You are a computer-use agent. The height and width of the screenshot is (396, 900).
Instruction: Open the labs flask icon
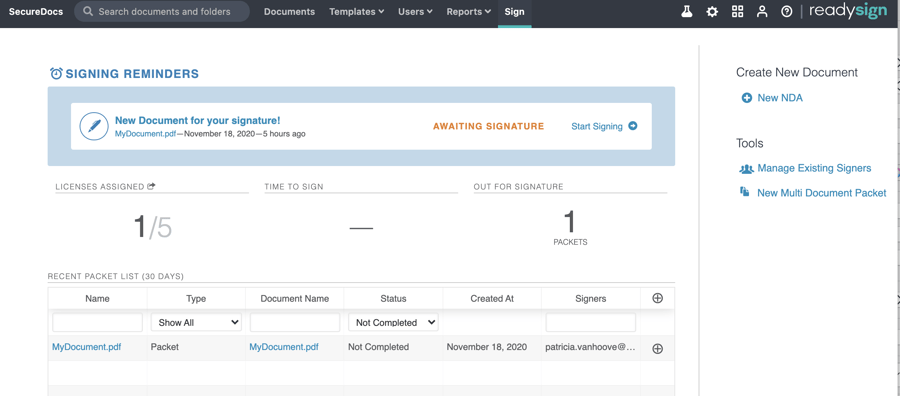[x=686, y=11]
